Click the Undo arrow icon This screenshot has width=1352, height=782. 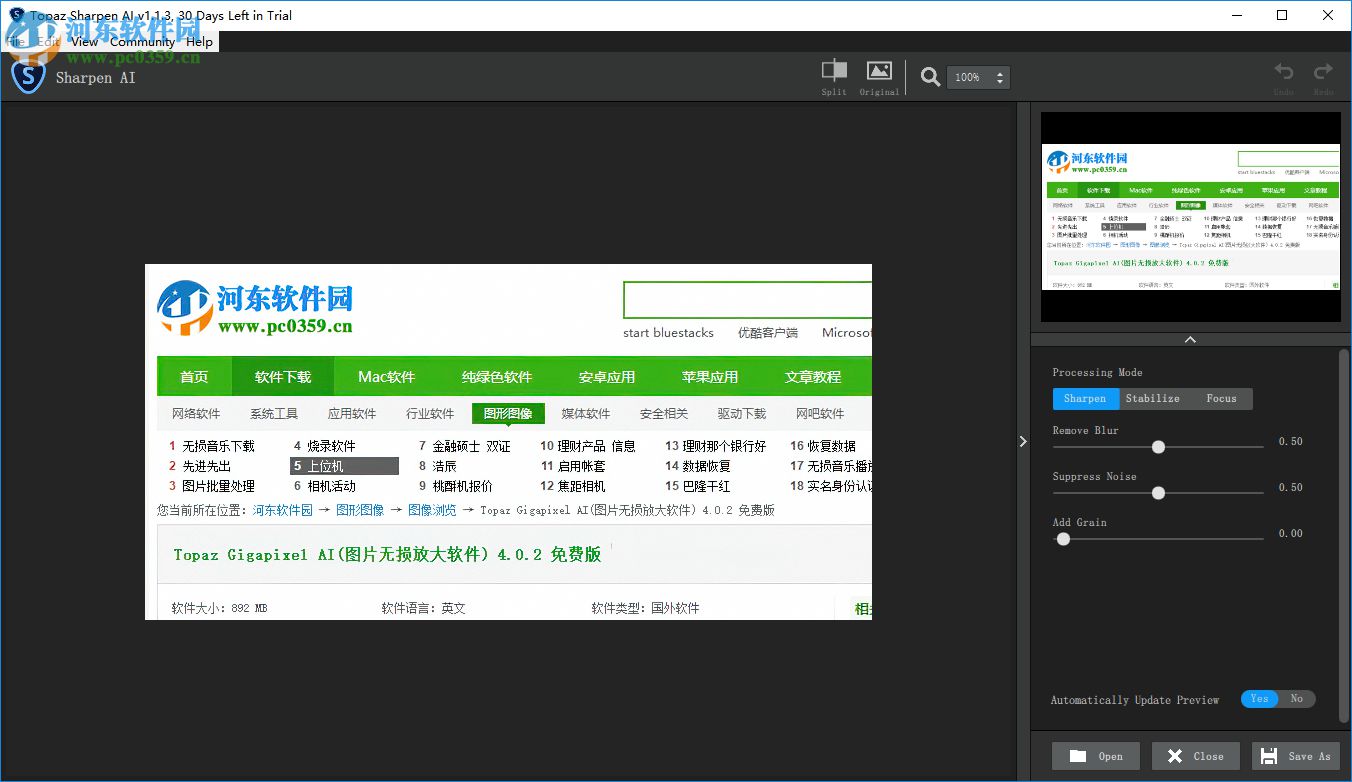(1283, 72)
